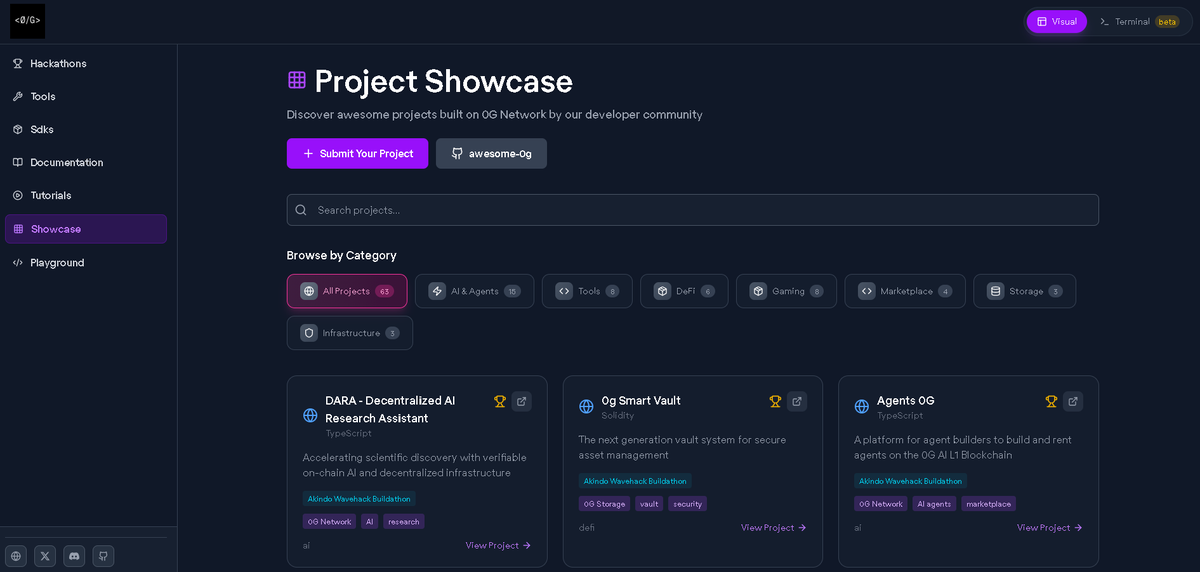The image size is (1200, 572).
Task: Click the research tag on DARA card
Action: pyautogui.click(x=404, y=521)
